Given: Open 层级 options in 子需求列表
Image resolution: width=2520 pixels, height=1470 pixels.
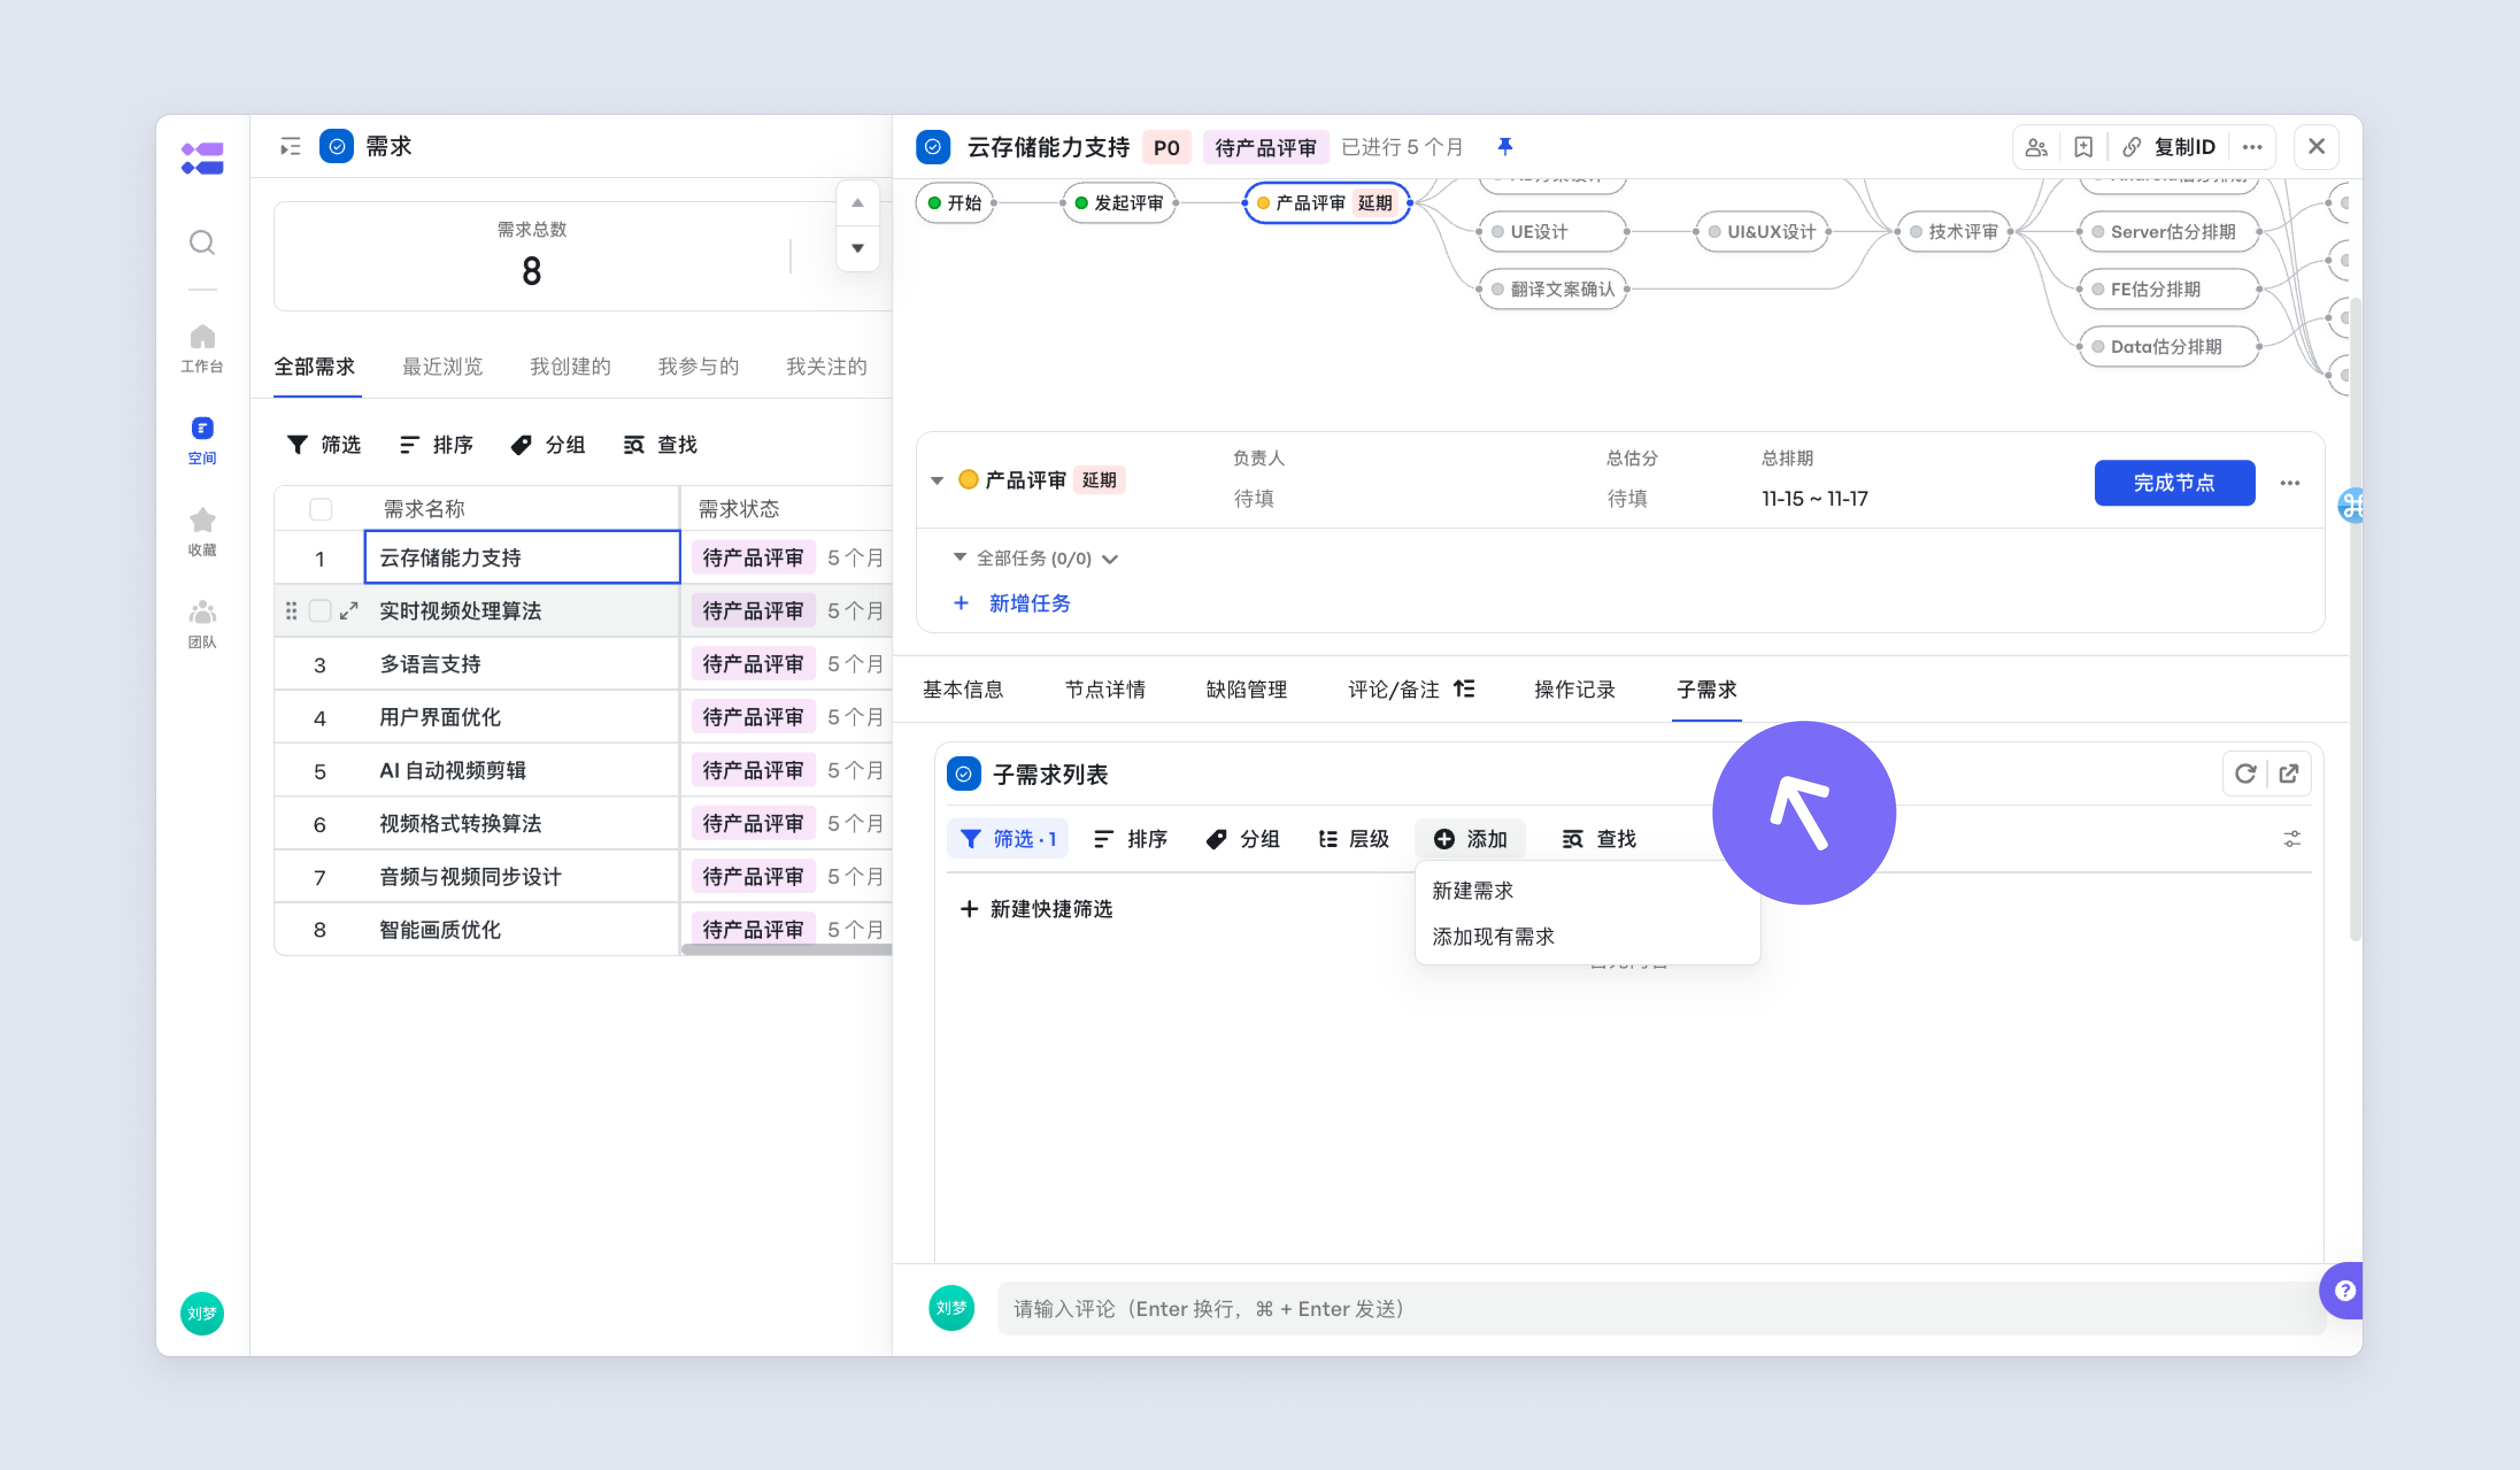Looking at the screenshot, I should point(1354,839).
